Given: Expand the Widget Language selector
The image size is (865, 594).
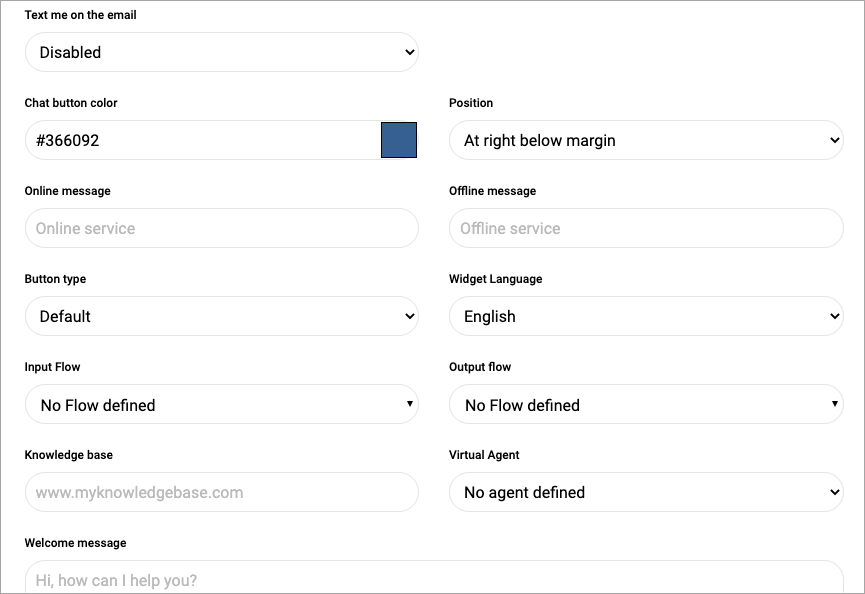Looking at the screenshot, I should (x=646, y=316).
